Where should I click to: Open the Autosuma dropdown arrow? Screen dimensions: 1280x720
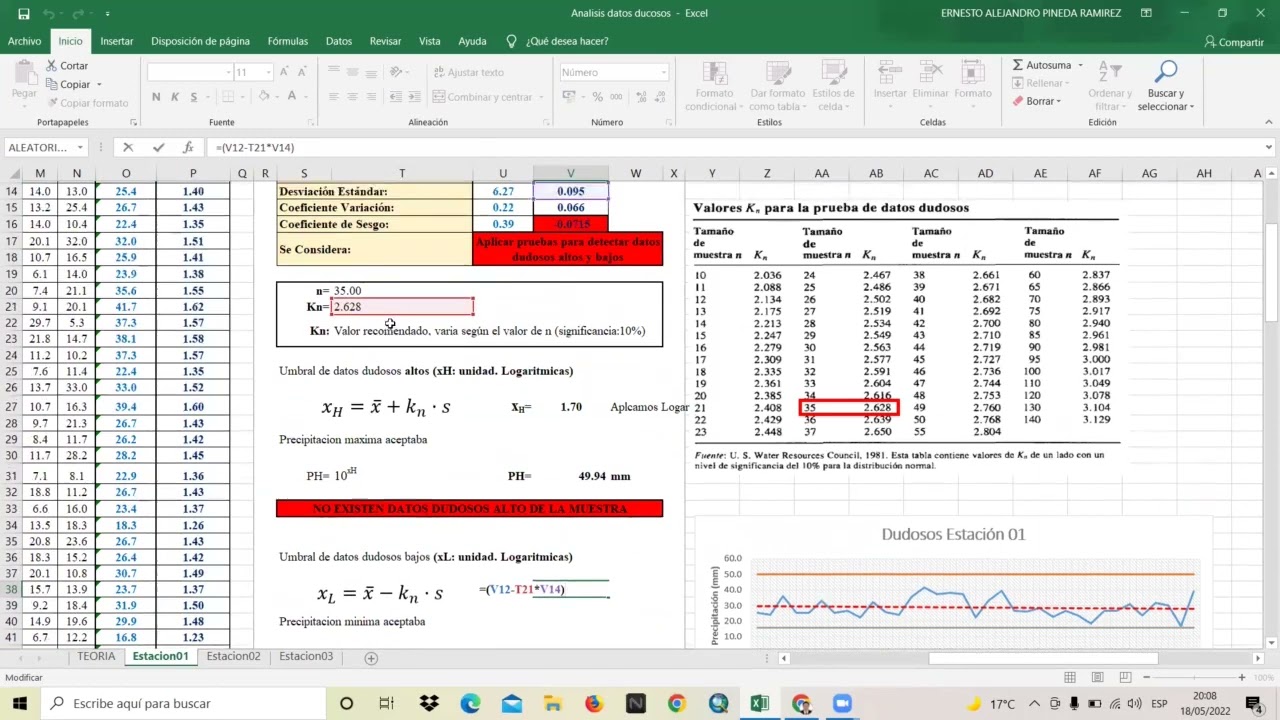point(1080,65)
